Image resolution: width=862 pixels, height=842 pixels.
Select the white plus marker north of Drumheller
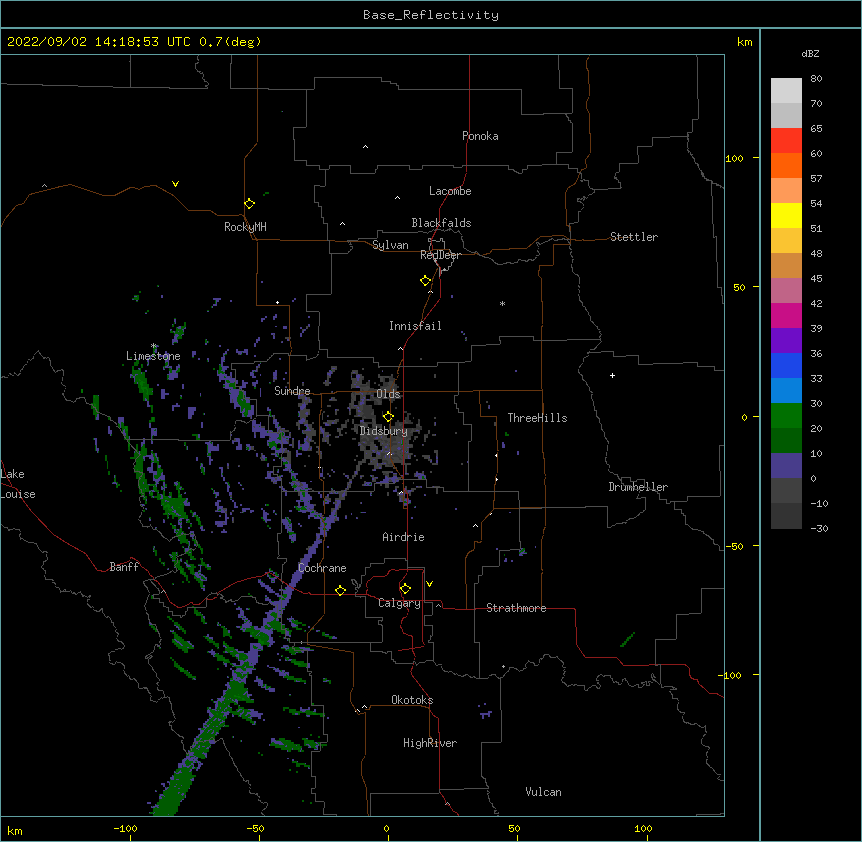612,375
